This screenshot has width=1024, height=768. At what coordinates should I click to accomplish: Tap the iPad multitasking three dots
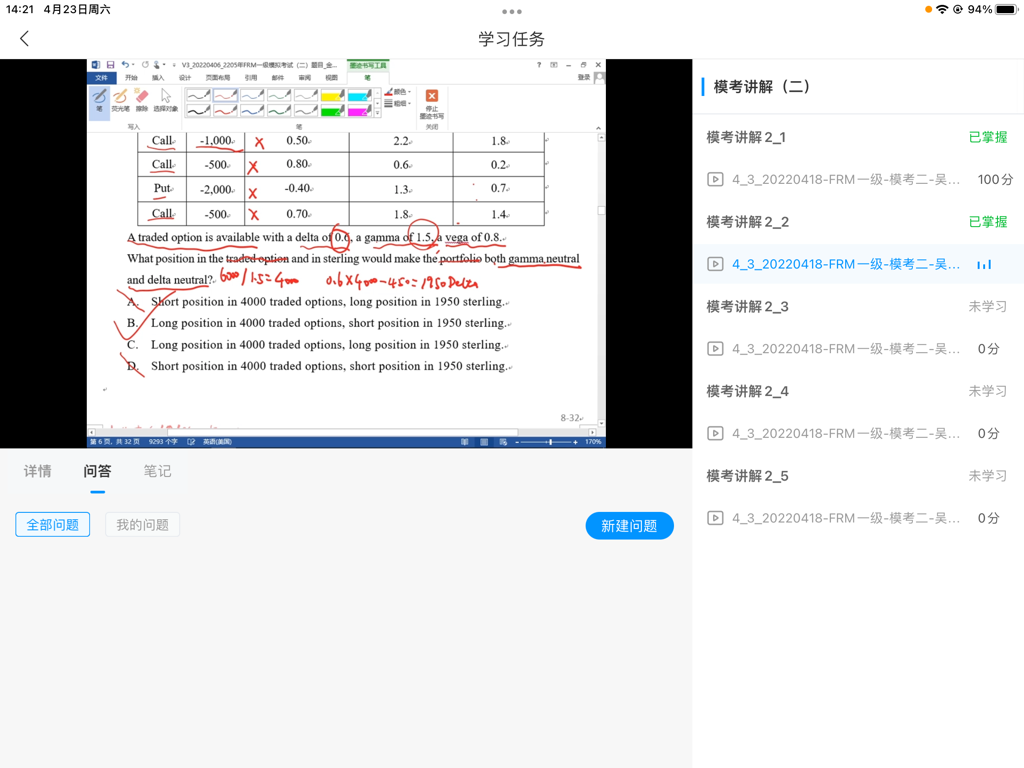tap(512, 12)
